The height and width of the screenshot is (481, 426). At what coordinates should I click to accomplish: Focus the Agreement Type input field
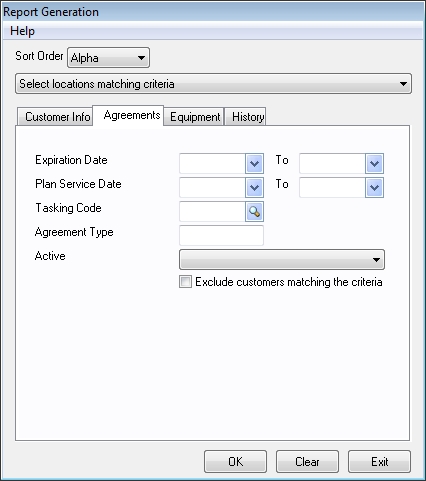click(x=221, y=235)
